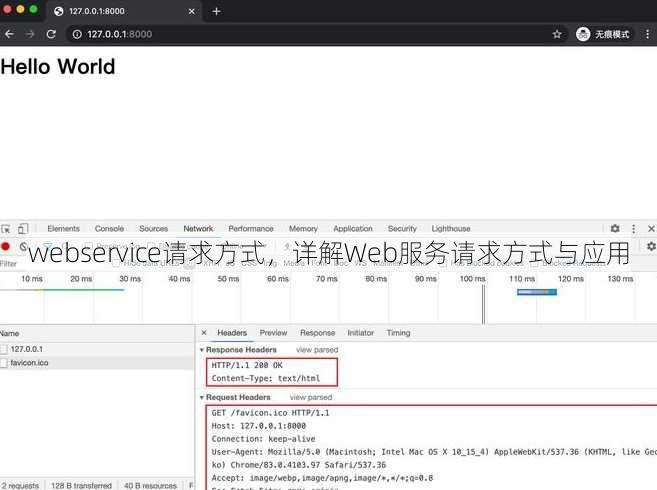This screenshot has width=657, height=490.
Task: Open the Security panel
Action: (402, 229)
